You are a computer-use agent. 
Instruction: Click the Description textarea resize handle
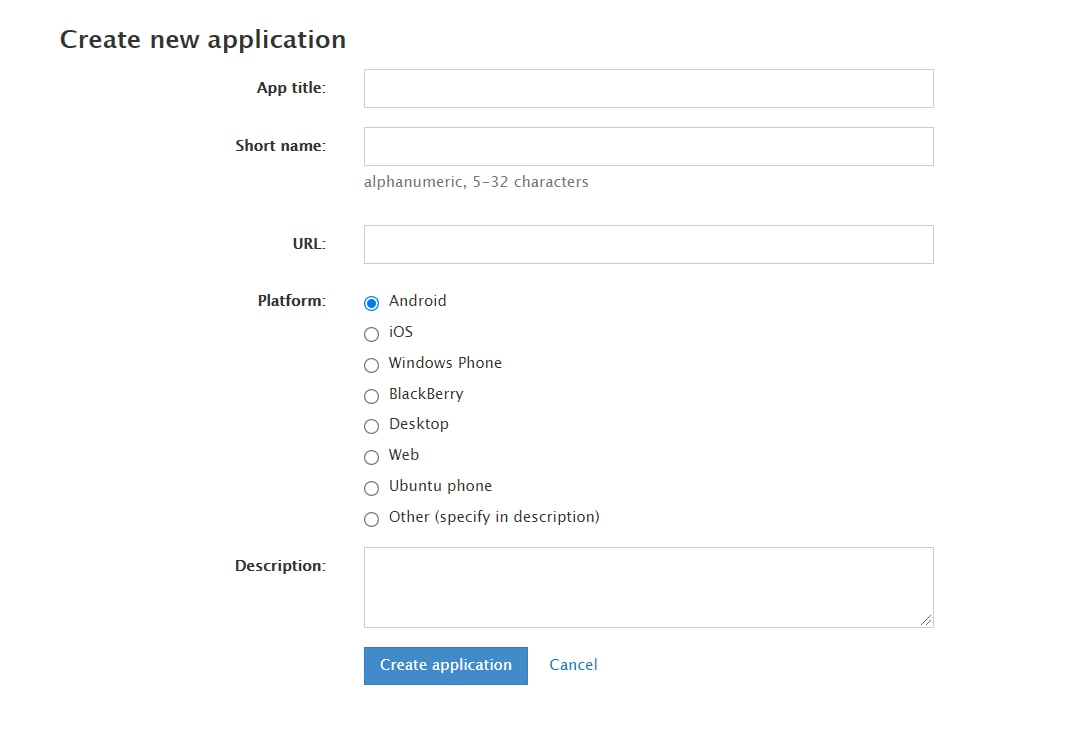(x=926, y=621)
